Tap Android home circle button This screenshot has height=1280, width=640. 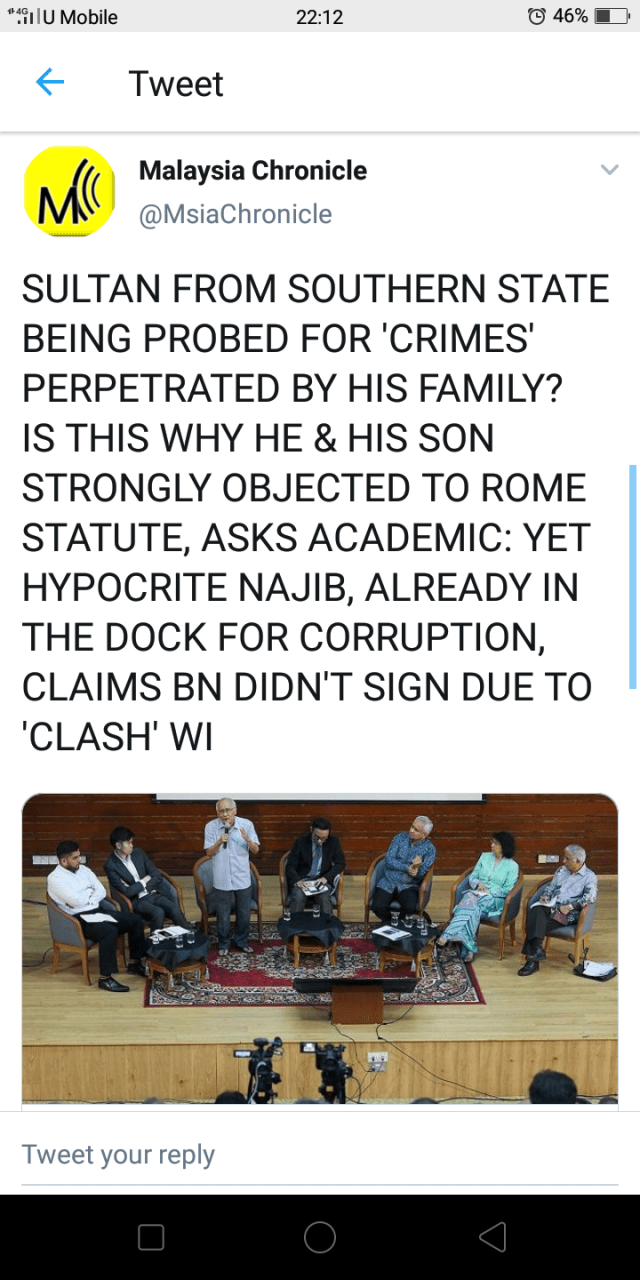click(x=320, y=1237)
